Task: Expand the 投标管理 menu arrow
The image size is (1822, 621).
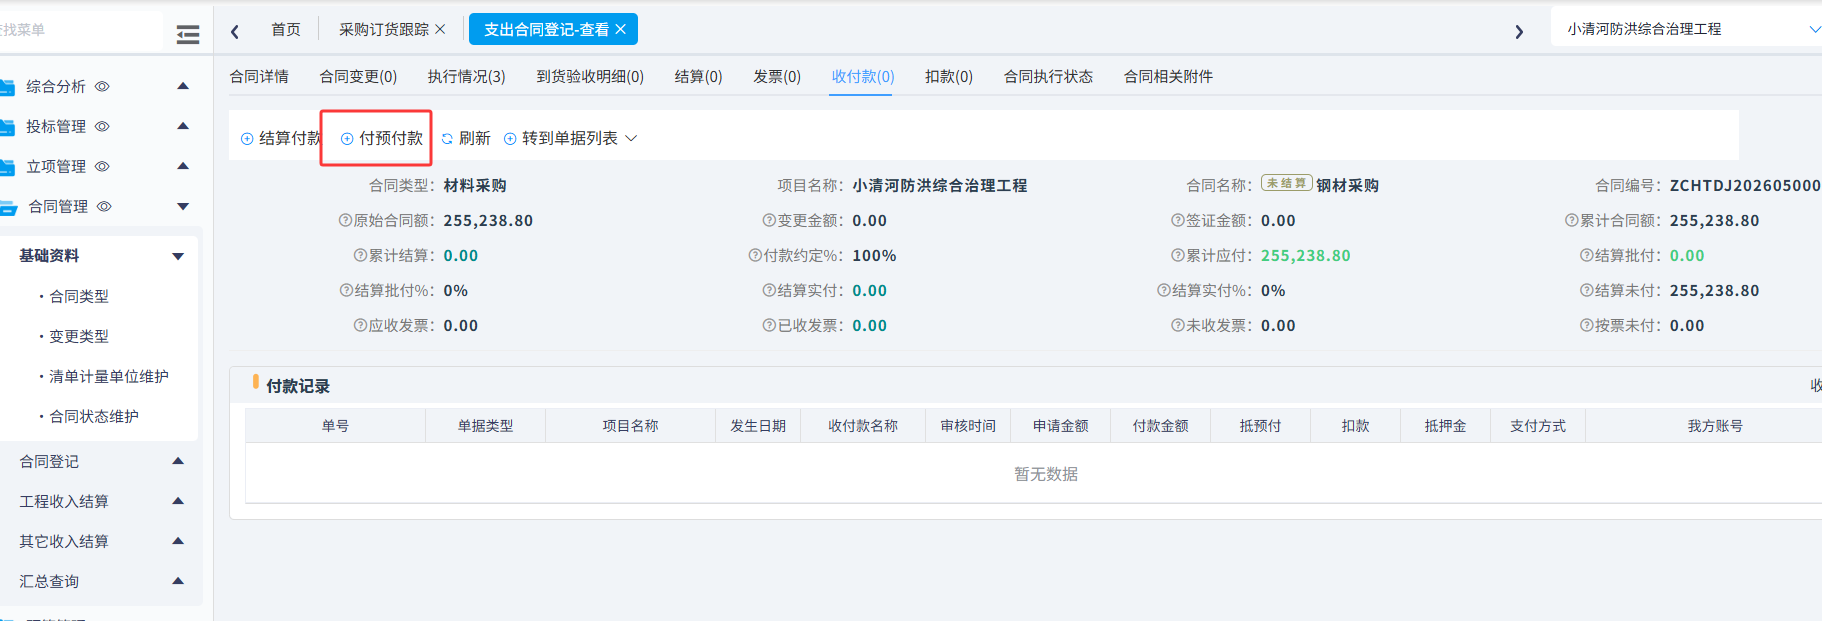Action: (183, 126)
